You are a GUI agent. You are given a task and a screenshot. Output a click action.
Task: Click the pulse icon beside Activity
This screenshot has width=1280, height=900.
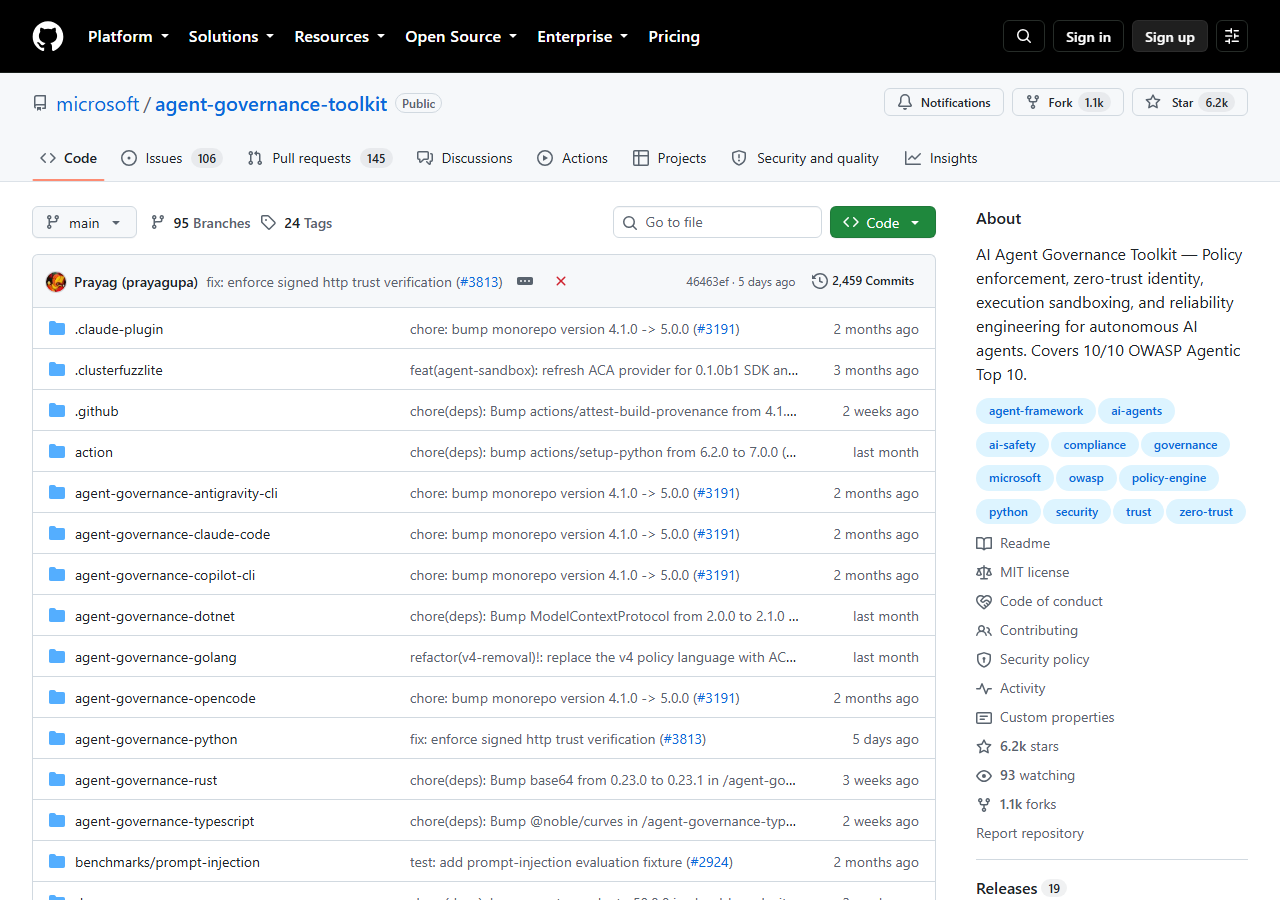click(x=984, y=688)
